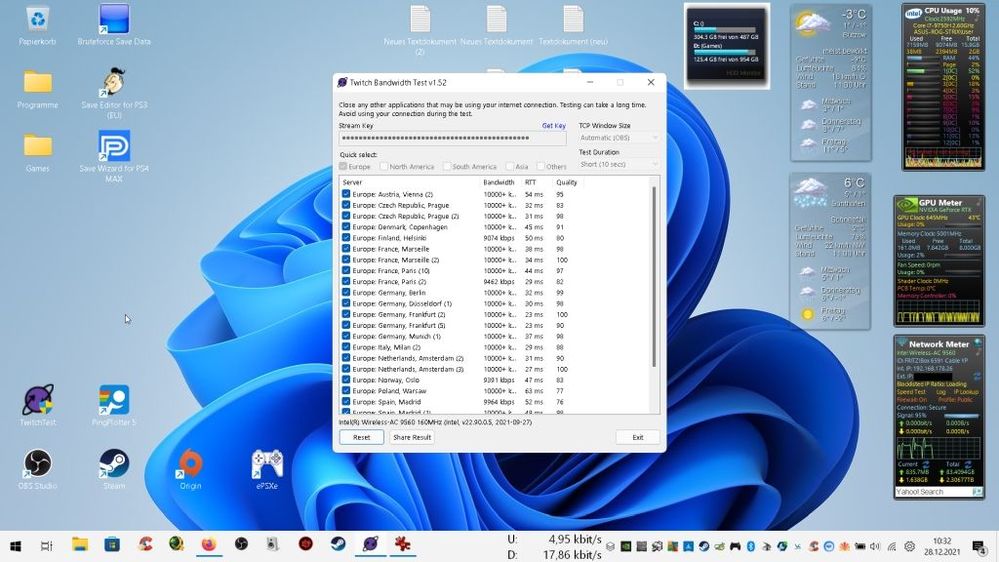Open the Papierkorb recycle bin
Image resolution: width=999 pixels, height=562 pixels.
click(x=38, y=20)
